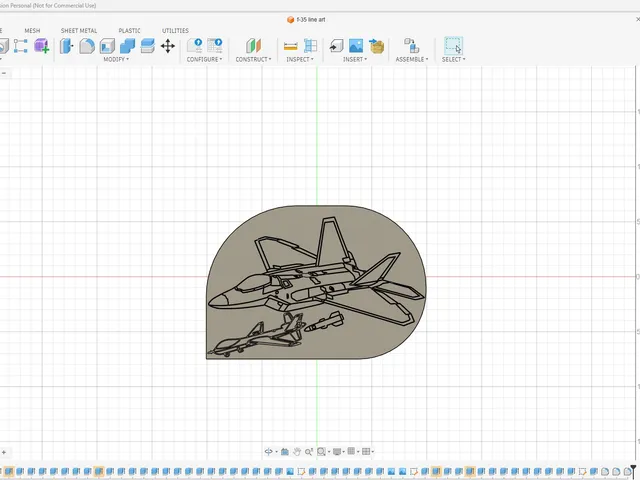
Task: Open the Zoom Window dropdown arrow
Action: pyautogui.click(x=329, y=452)
